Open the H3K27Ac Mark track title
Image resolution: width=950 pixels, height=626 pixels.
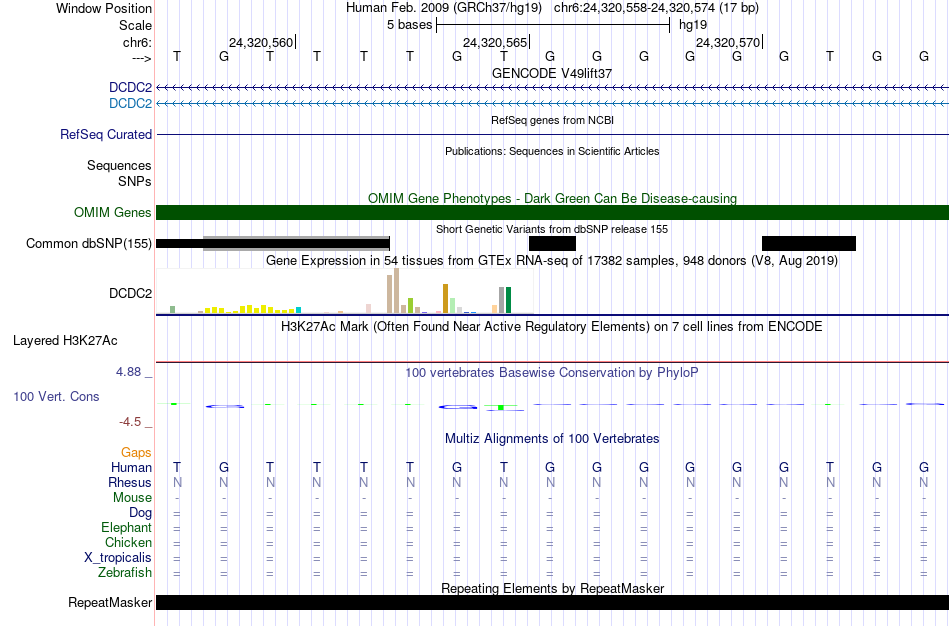(x=552, y=327)
